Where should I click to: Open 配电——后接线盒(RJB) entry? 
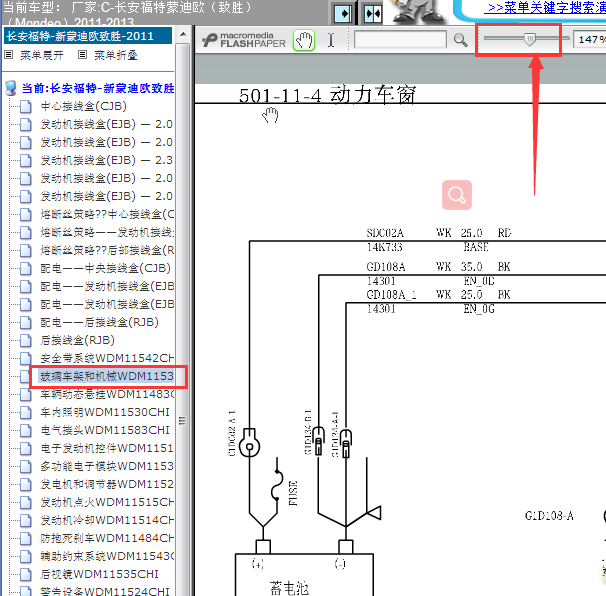click(99, 322)
